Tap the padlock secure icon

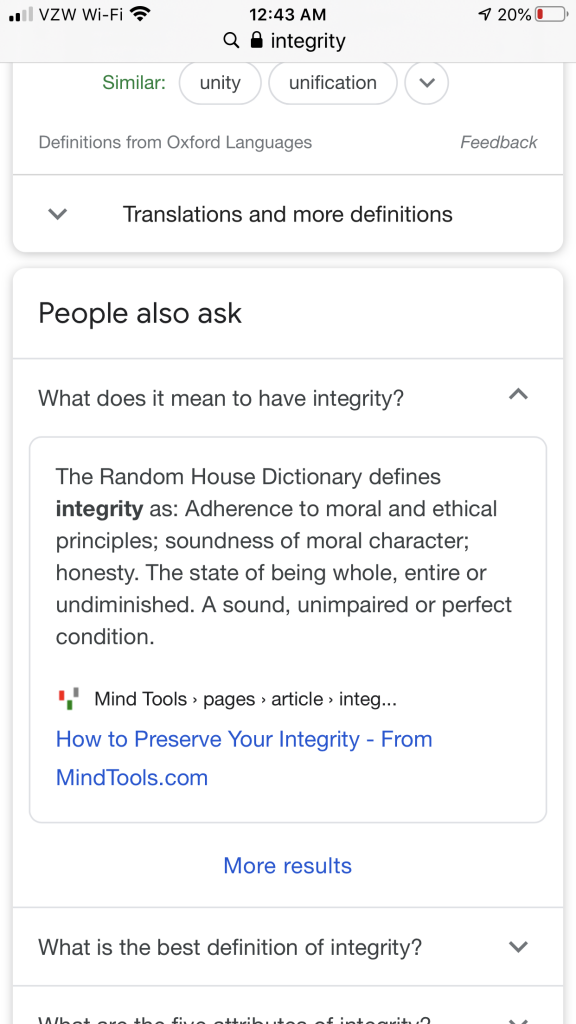coord(257,40)
